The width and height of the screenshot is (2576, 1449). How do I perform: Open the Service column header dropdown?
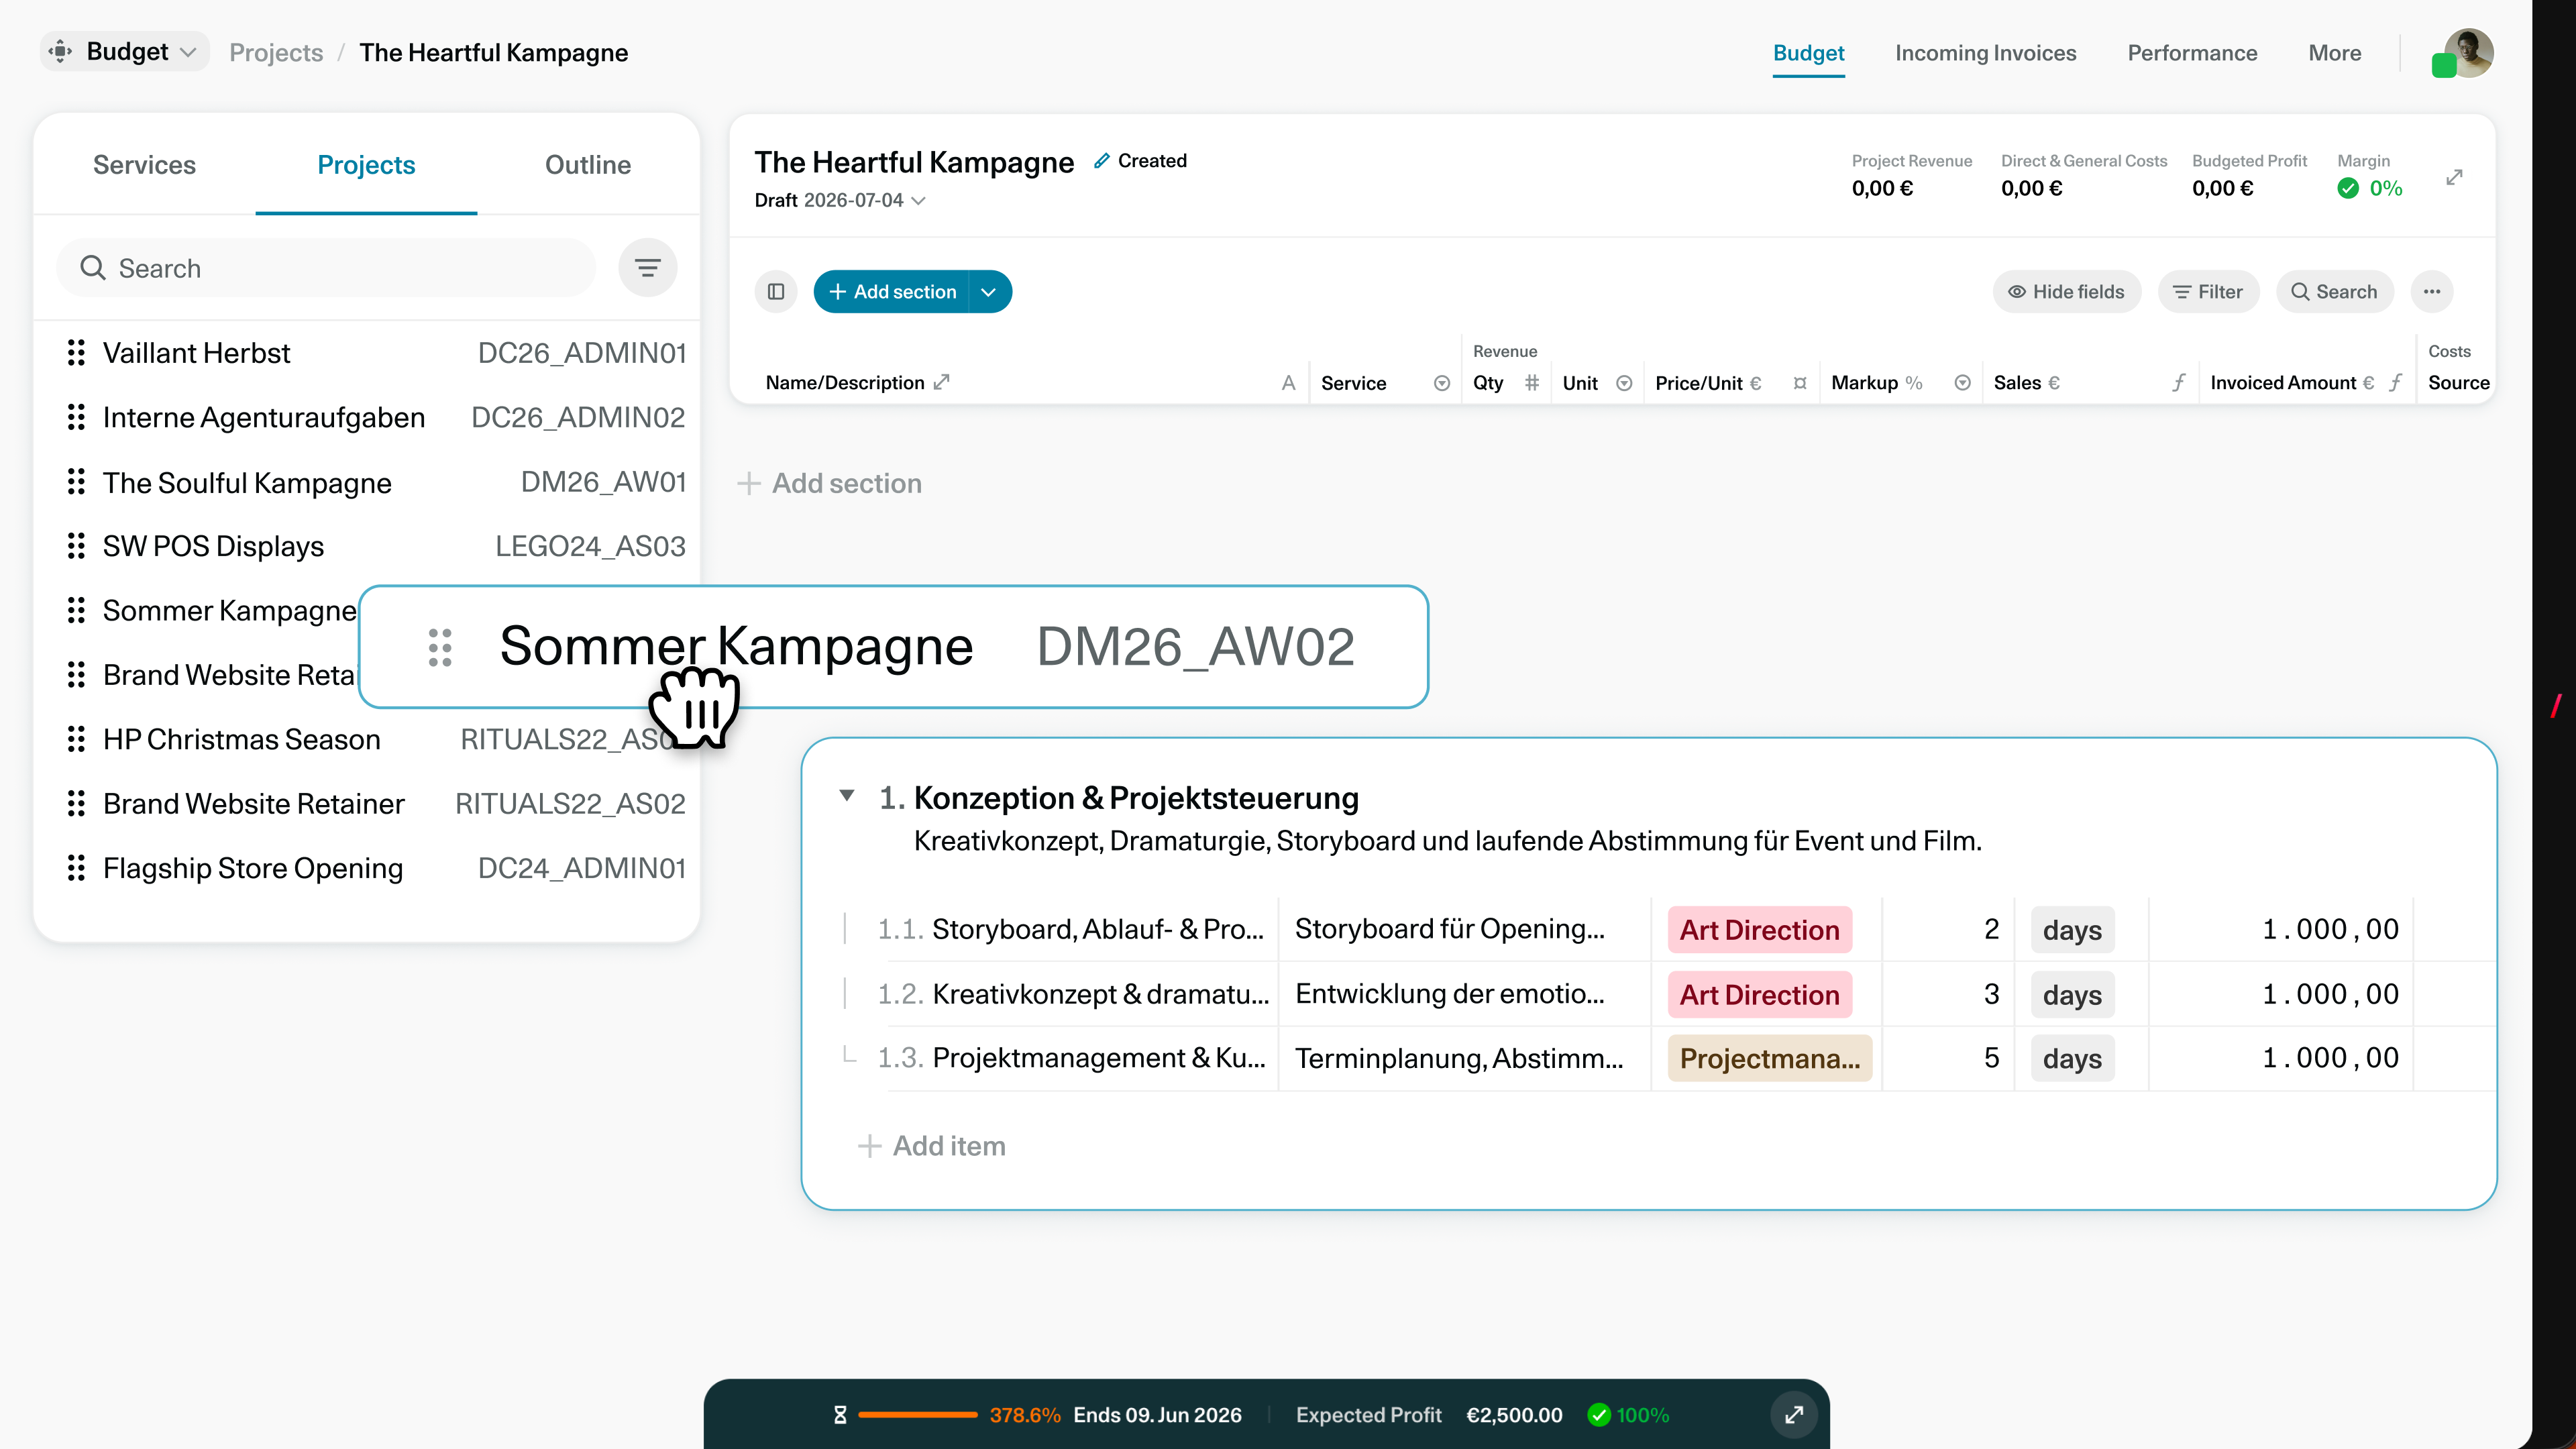click(1442, 383)
